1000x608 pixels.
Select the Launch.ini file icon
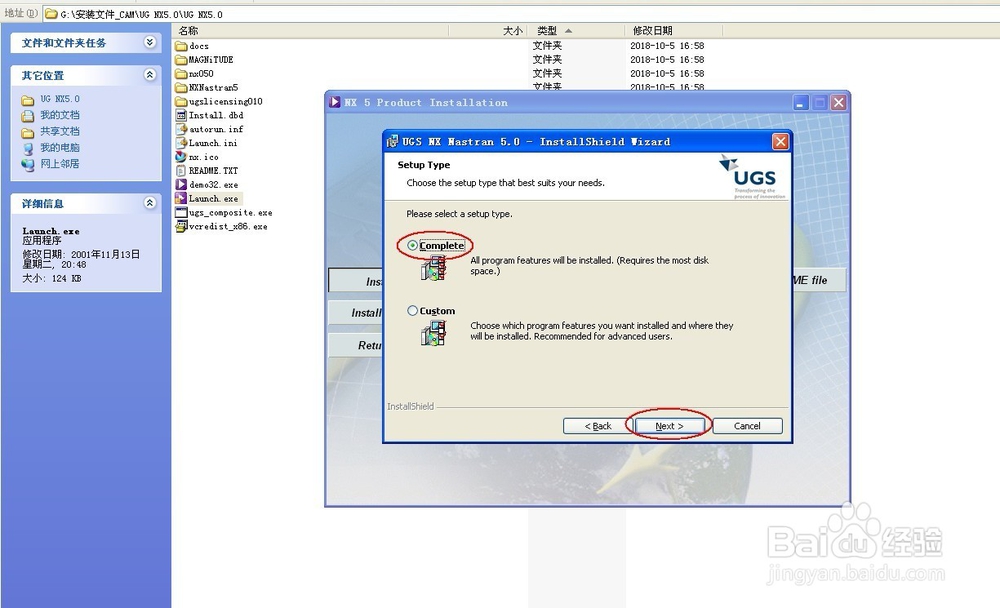[181, 144]
